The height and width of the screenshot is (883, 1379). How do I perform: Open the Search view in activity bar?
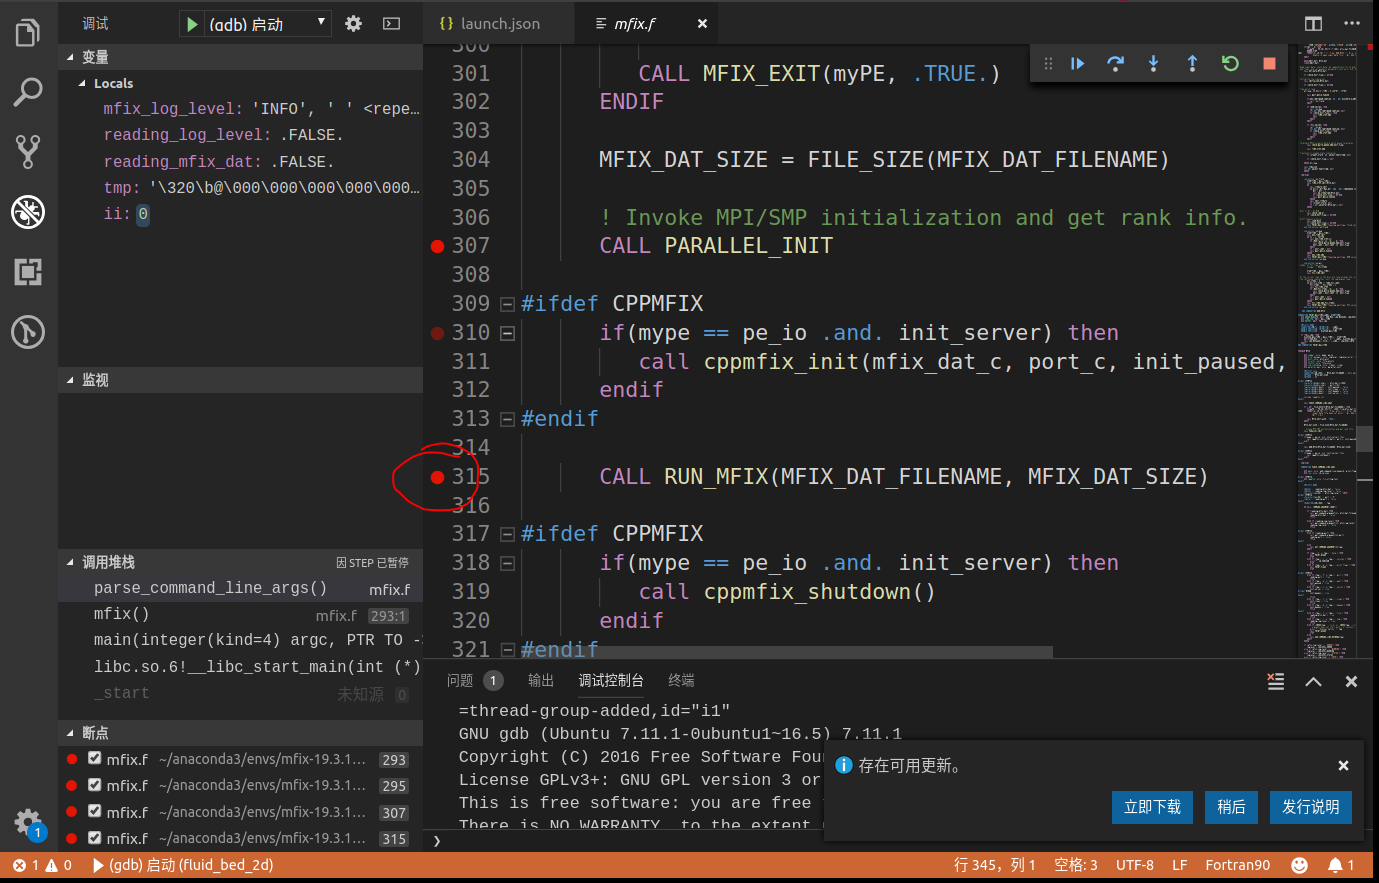(28, 92)
